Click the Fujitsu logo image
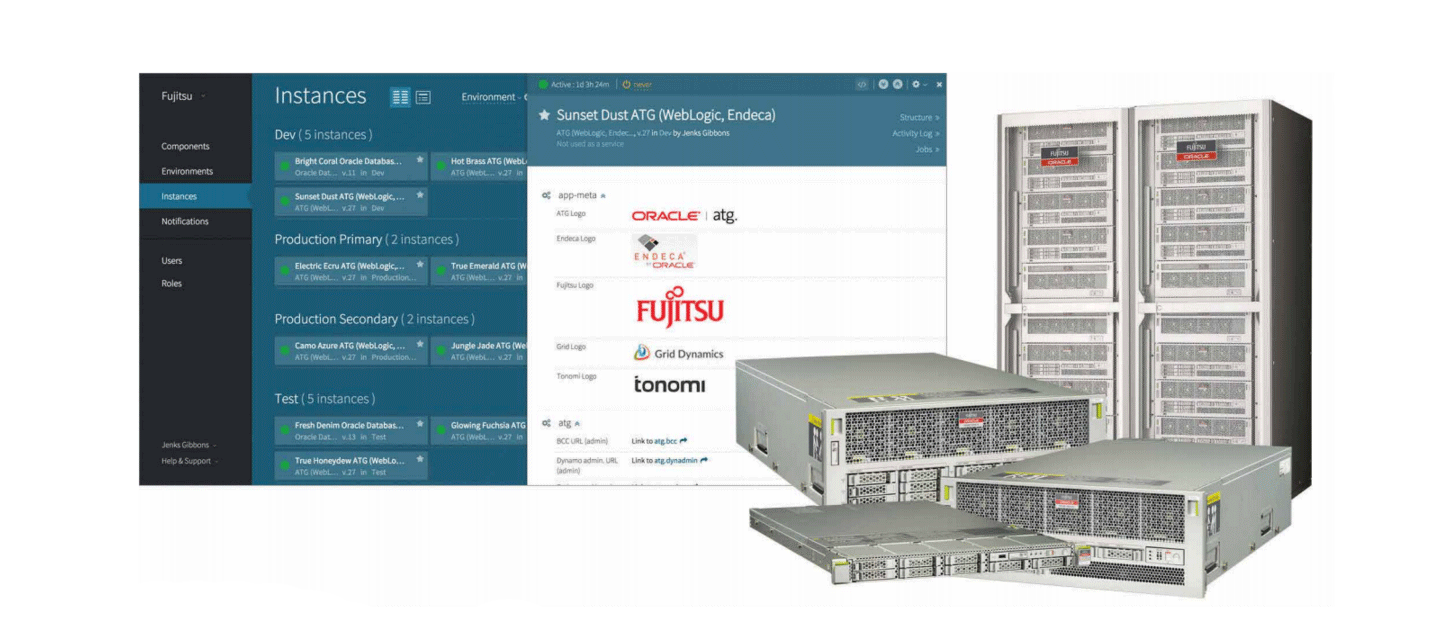1448x632 pixels. tap(680, 305)
